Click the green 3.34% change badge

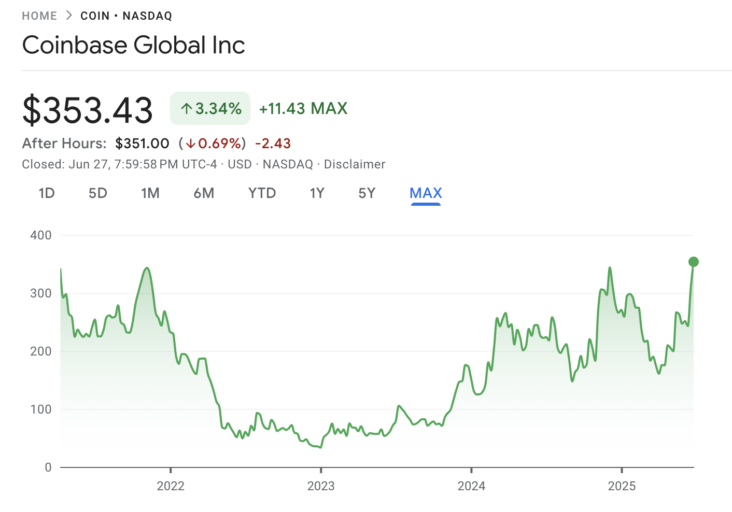click(209, 108)
